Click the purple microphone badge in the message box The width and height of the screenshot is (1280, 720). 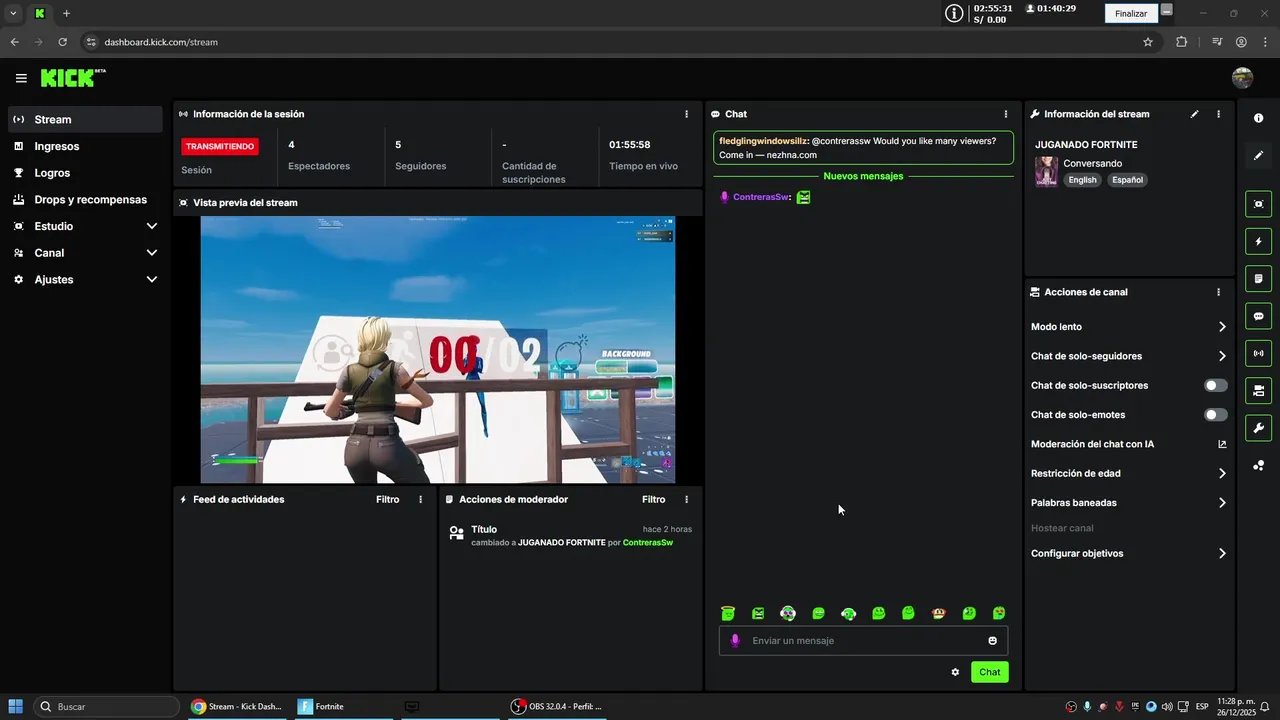(x=735, y=641)
